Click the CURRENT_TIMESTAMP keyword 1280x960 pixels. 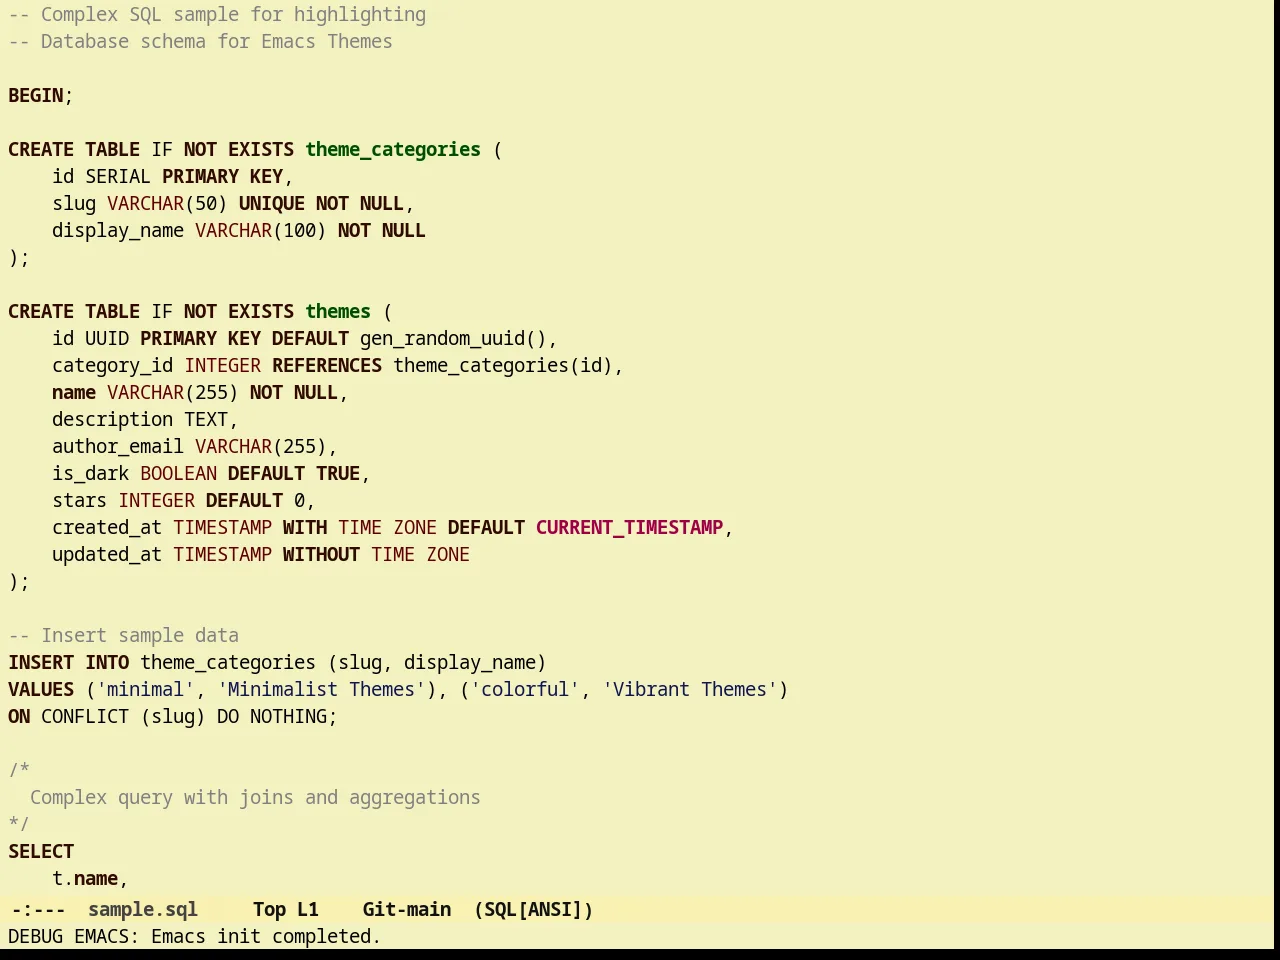(629, 528)
